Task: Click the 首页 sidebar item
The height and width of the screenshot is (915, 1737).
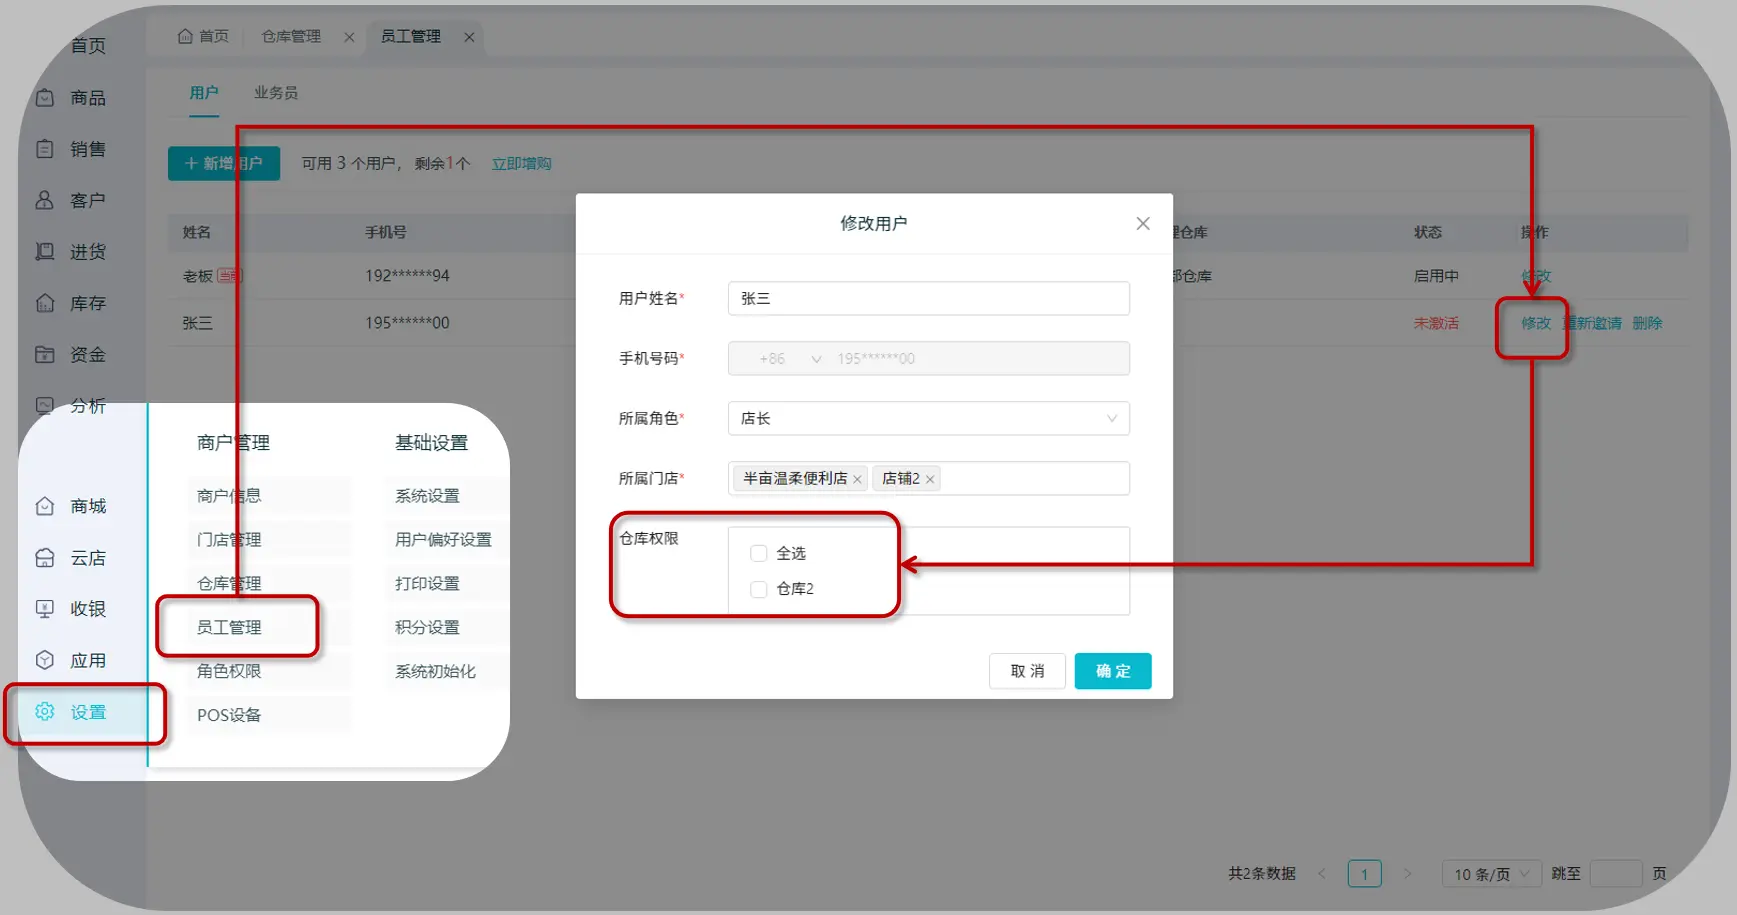Action: (x=88, y=45)
